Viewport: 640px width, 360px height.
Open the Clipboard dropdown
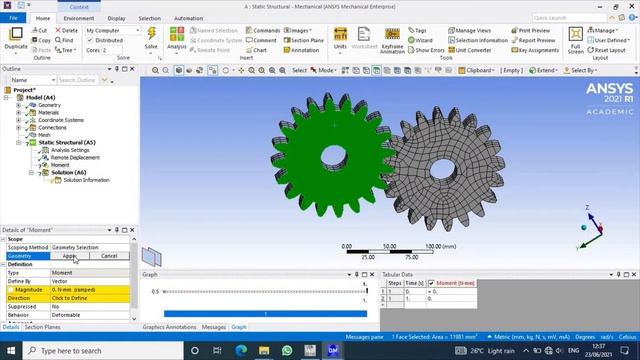(476, 70)
